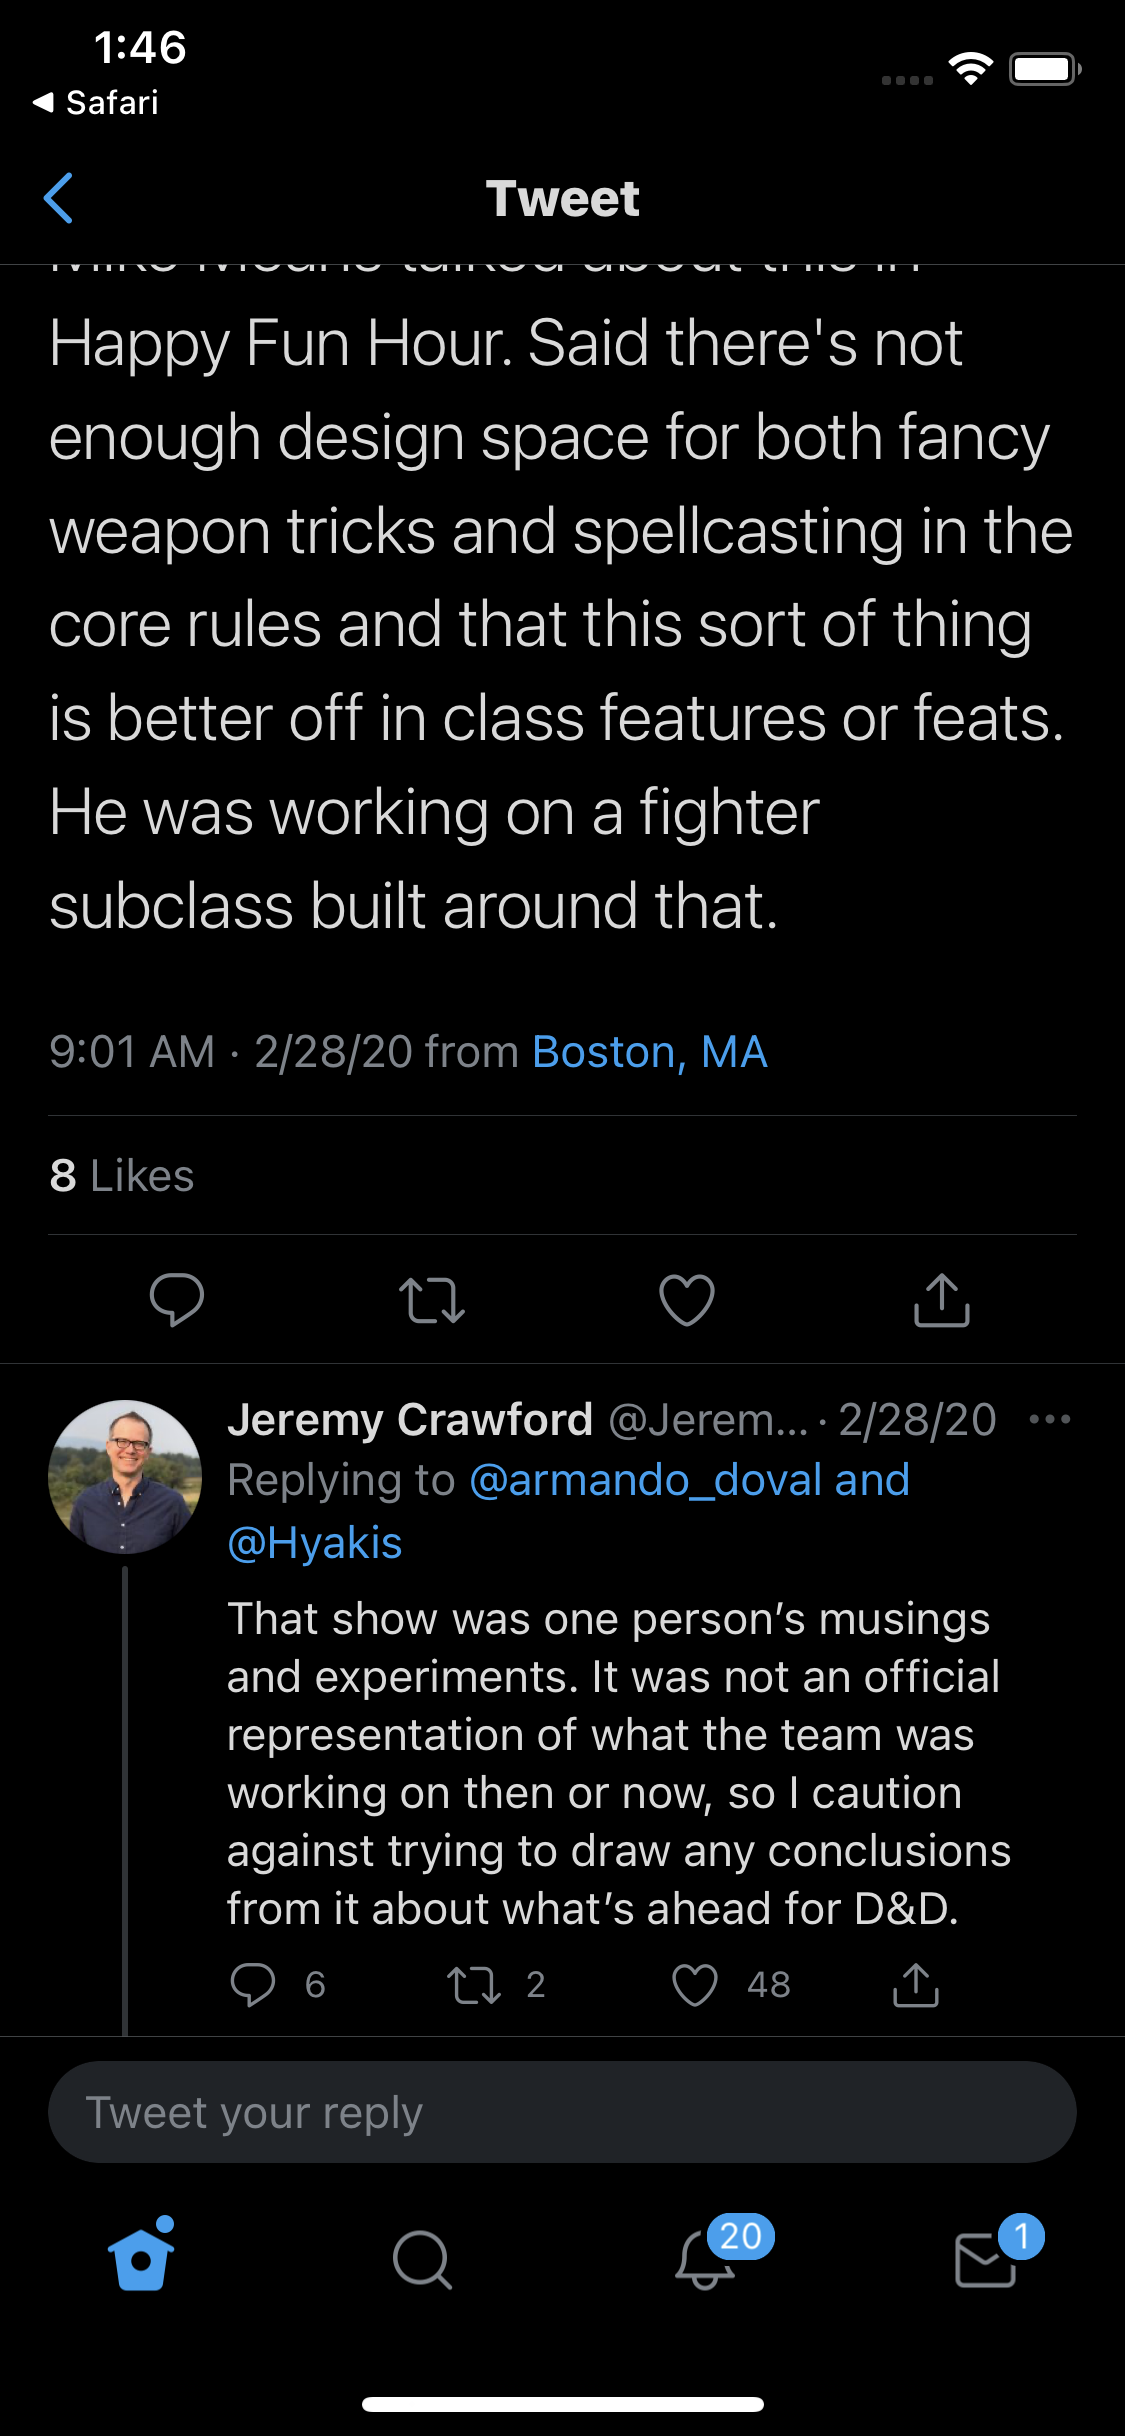Share Jeremy Crawford's reply
1125x2436 pixels.
click(915, 1985)
